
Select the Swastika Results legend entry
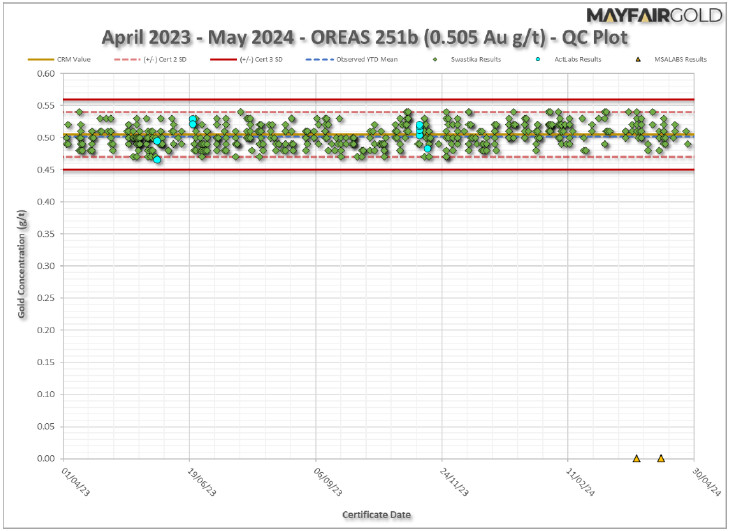[x=466, y=60]
